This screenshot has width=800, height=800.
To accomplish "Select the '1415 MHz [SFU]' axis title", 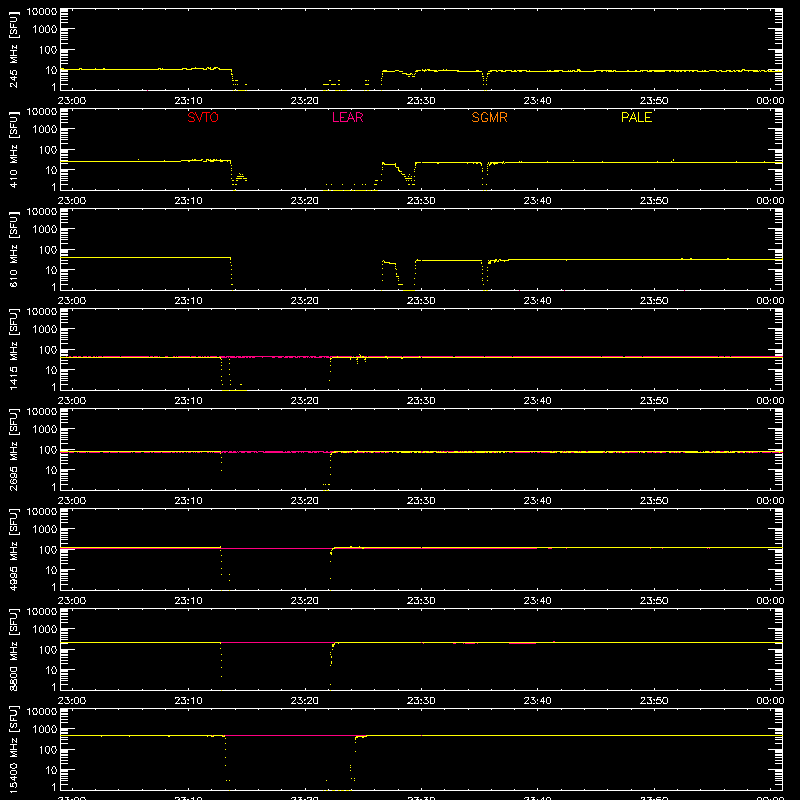I will coord(13,349).
